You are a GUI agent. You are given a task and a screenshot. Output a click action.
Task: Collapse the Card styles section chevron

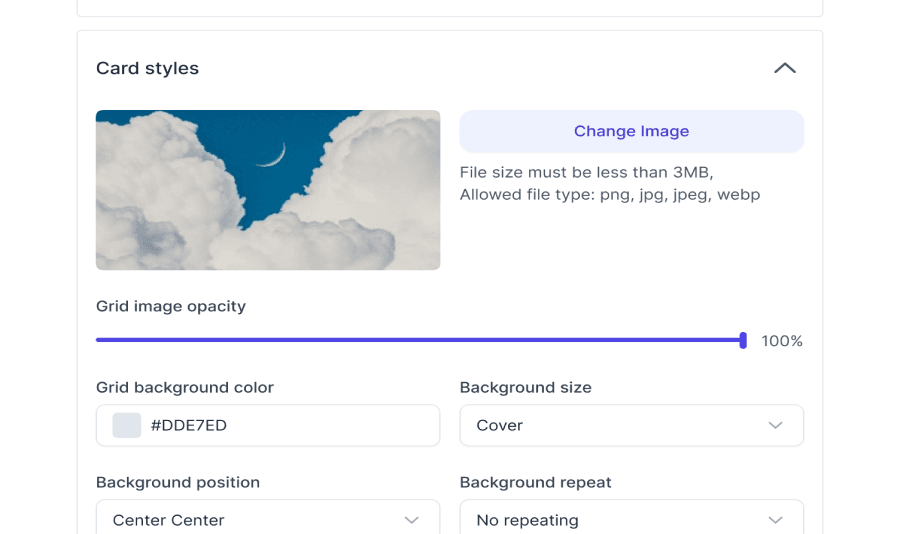point(784,68)
